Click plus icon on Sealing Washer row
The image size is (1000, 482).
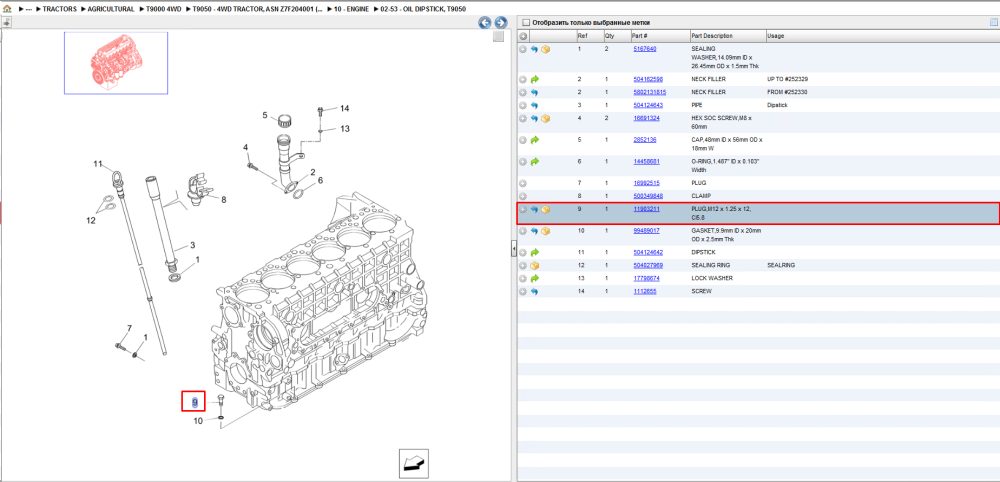523,49
